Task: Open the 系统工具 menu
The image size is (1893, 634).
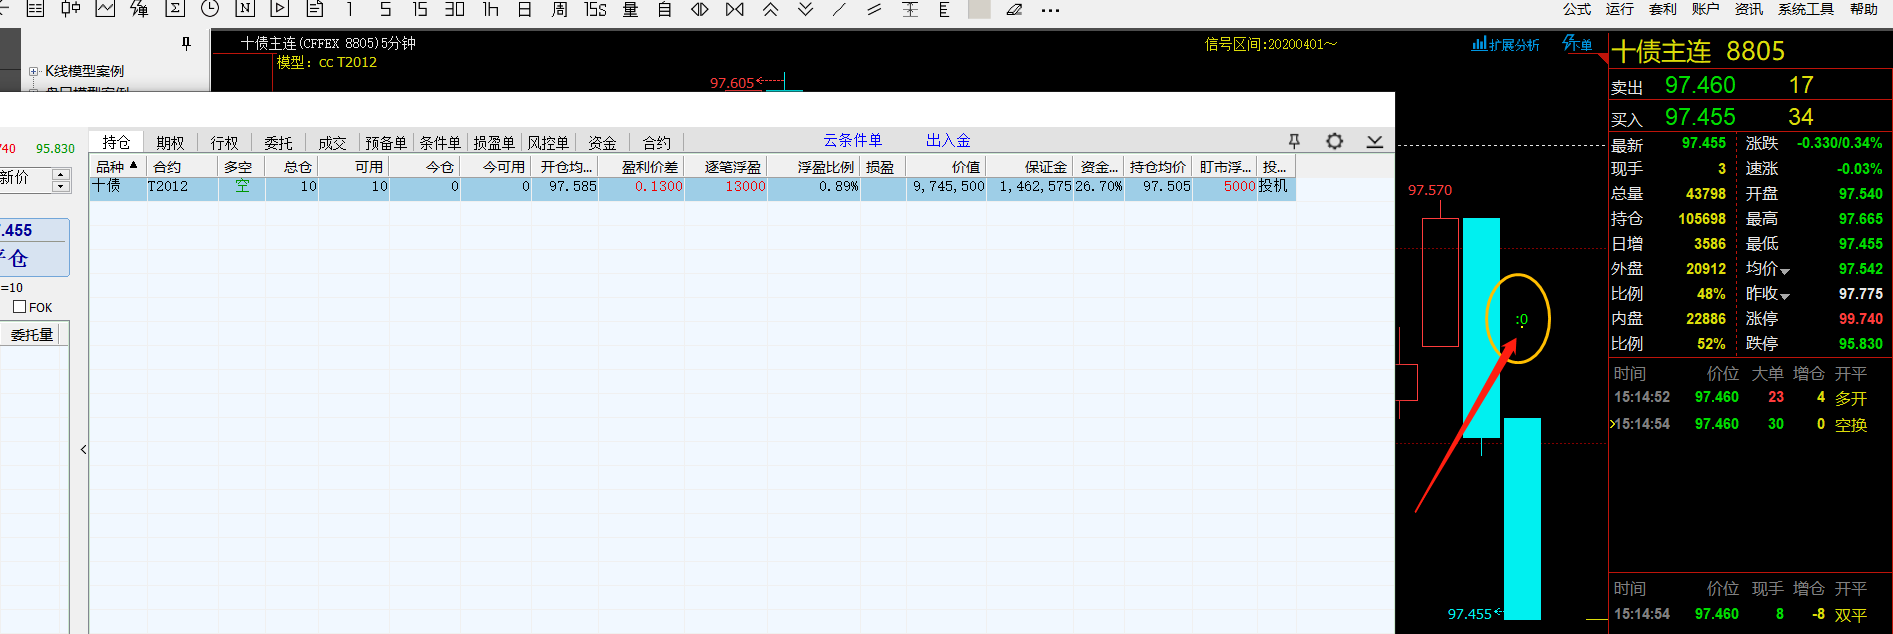Action: 1805,9
